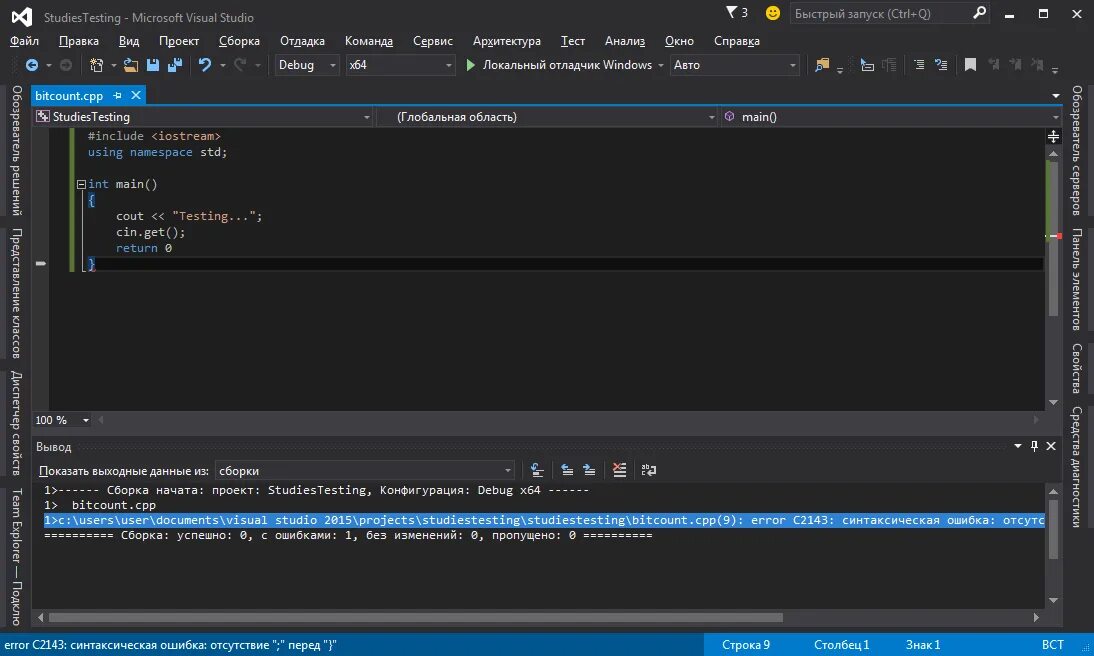1094x656 pixels.
Task: Open the Debug configuration dropdown
Action: 308,65
